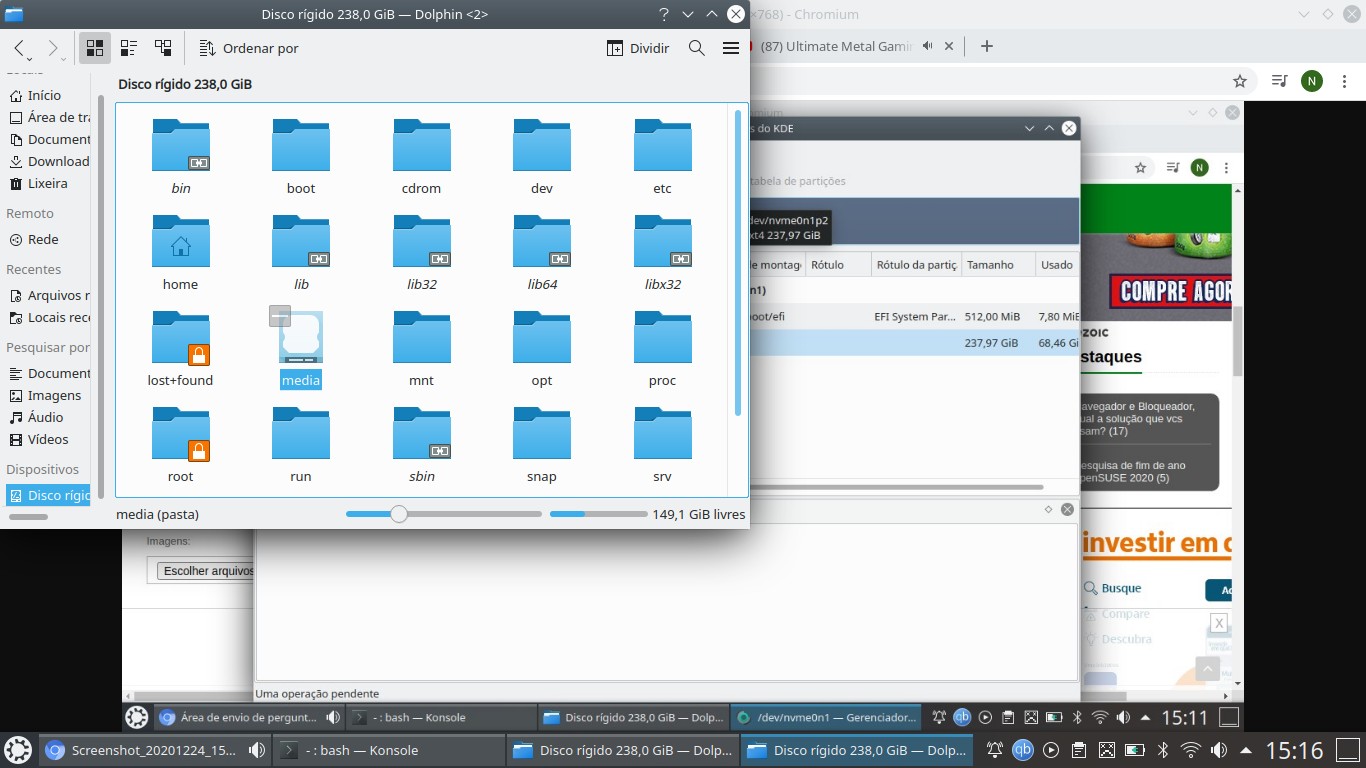Screen dimensions: 1366x768
Task: Go to Início in Places panel
Action: coord(47,95)
